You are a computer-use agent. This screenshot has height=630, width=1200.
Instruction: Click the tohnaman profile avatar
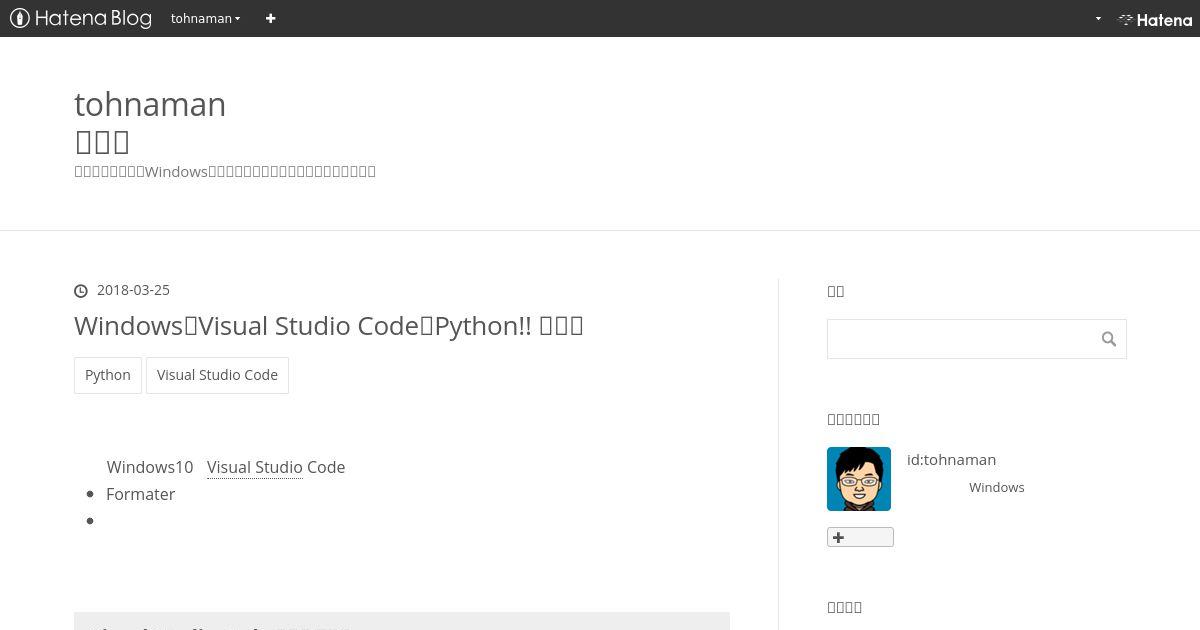tap(859, 479)
